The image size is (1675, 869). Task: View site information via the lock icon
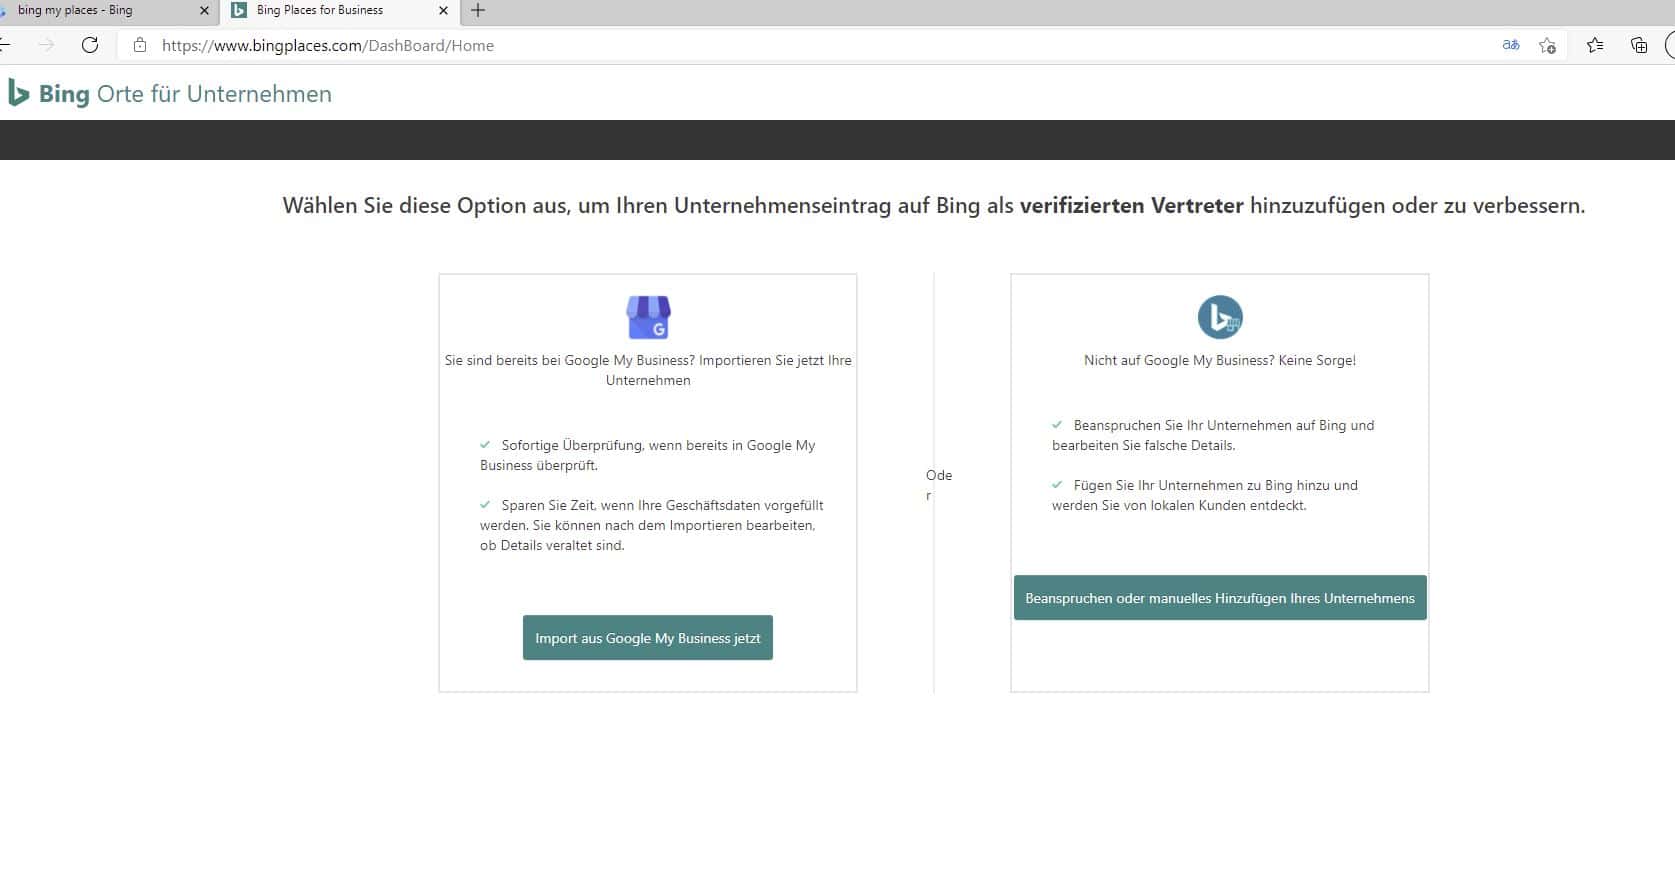(140, 45)
